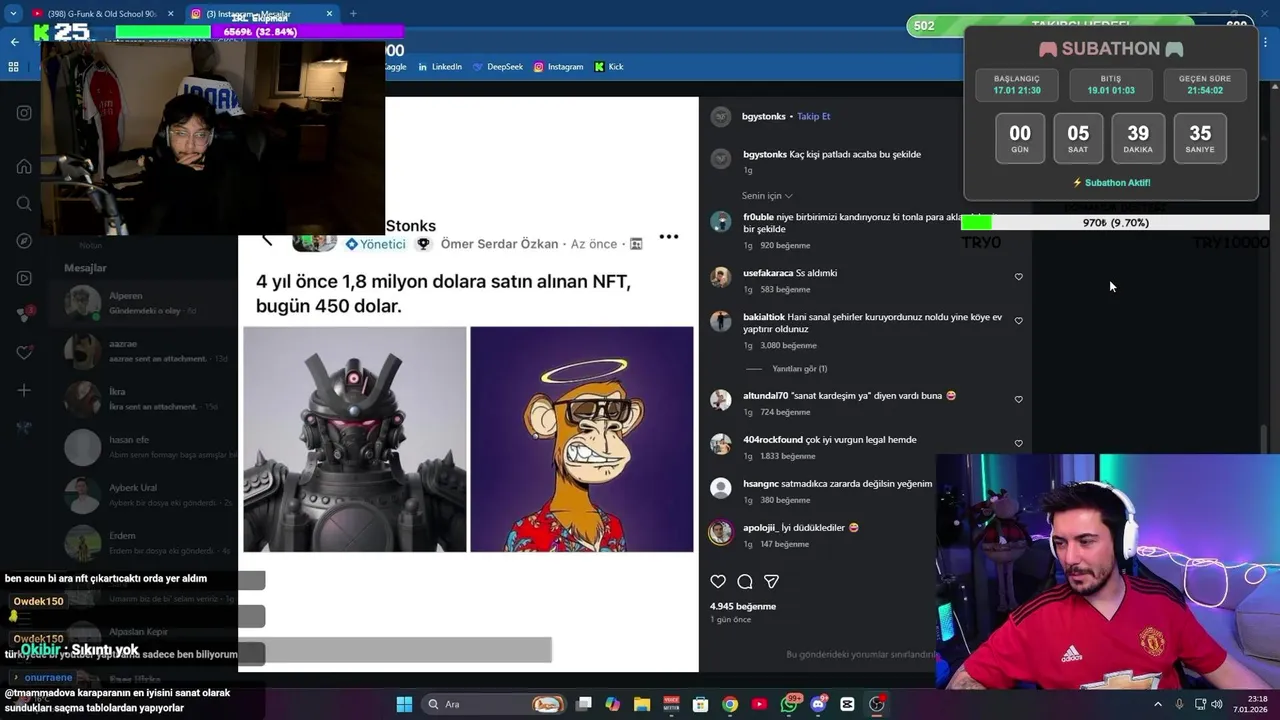The image size is (1280, 720).
Task: Click the browser back arrow
Action: tap(14, 42)
